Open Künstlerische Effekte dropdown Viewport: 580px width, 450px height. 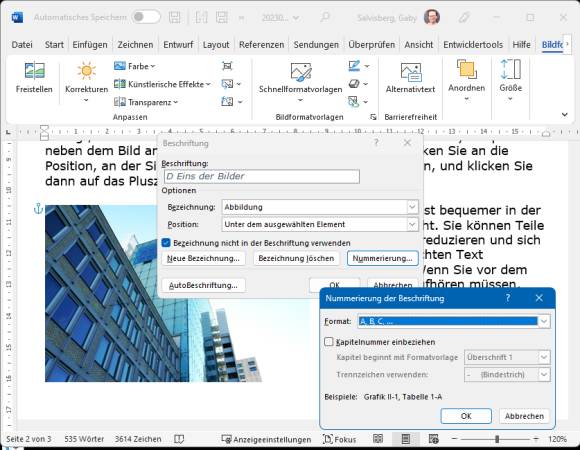(162, 84)
